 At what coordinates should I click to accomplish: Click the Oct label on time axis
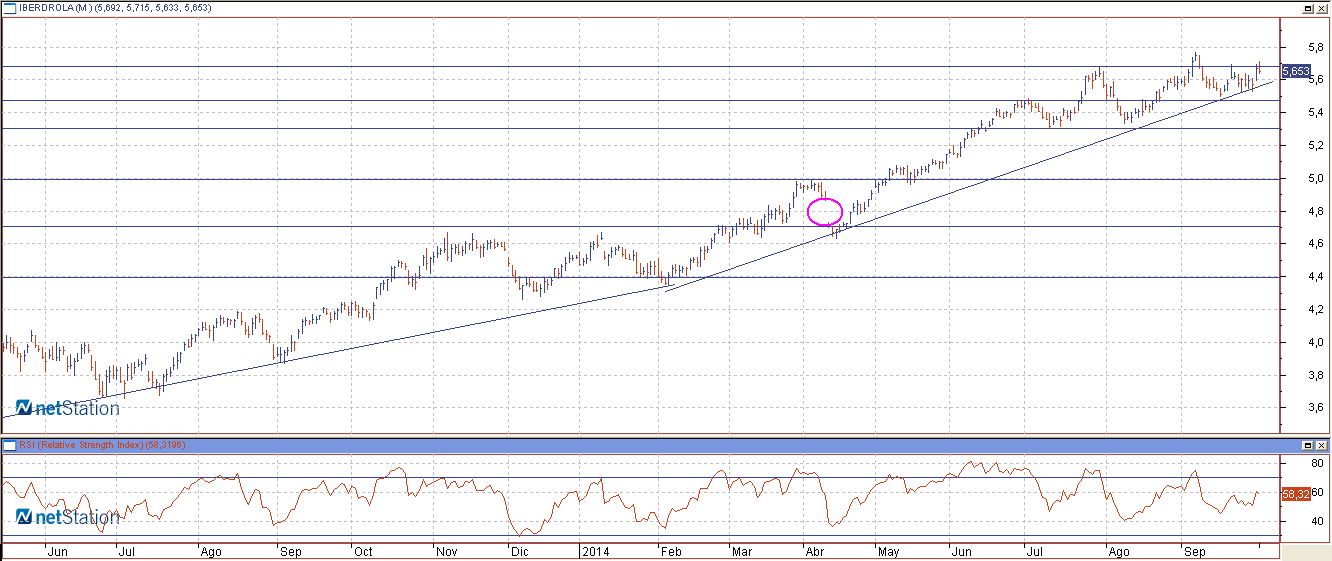point(363,551)
